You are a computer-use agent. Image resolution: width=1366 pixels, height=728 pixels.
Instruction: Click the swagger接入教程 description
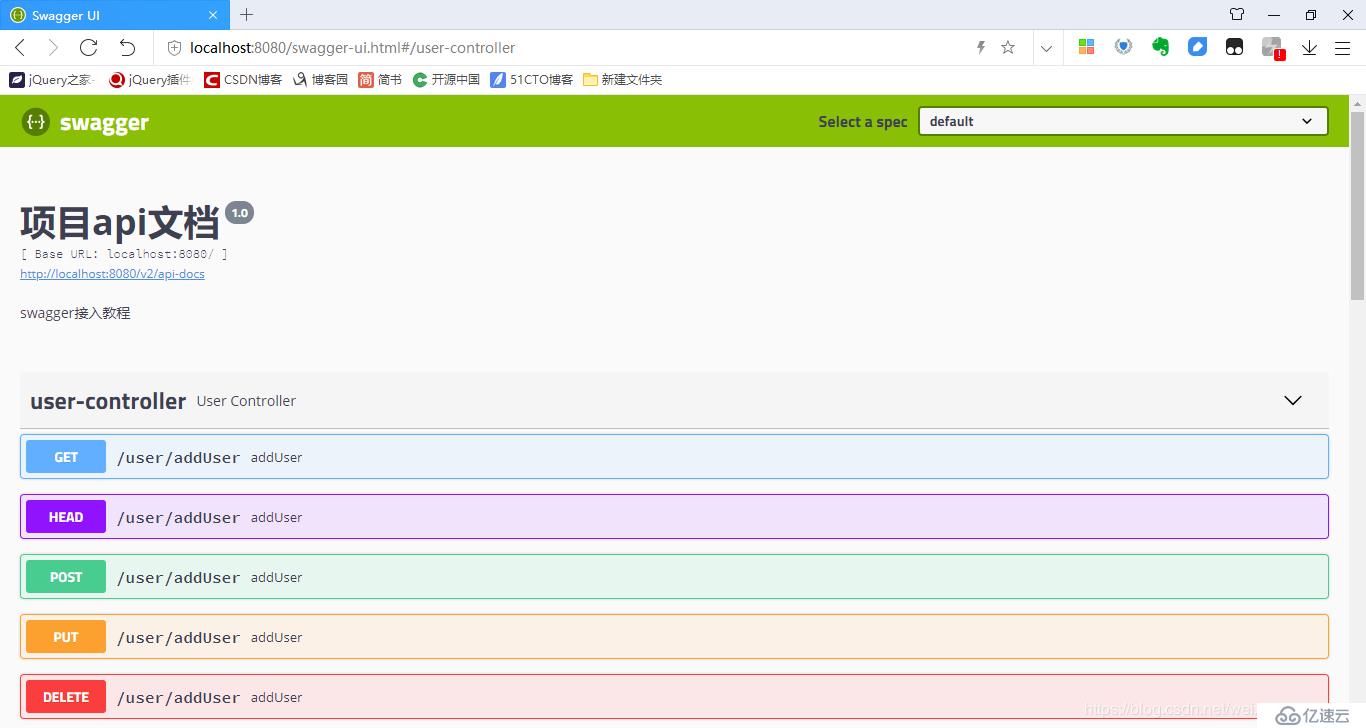click(x=75, y=313)
